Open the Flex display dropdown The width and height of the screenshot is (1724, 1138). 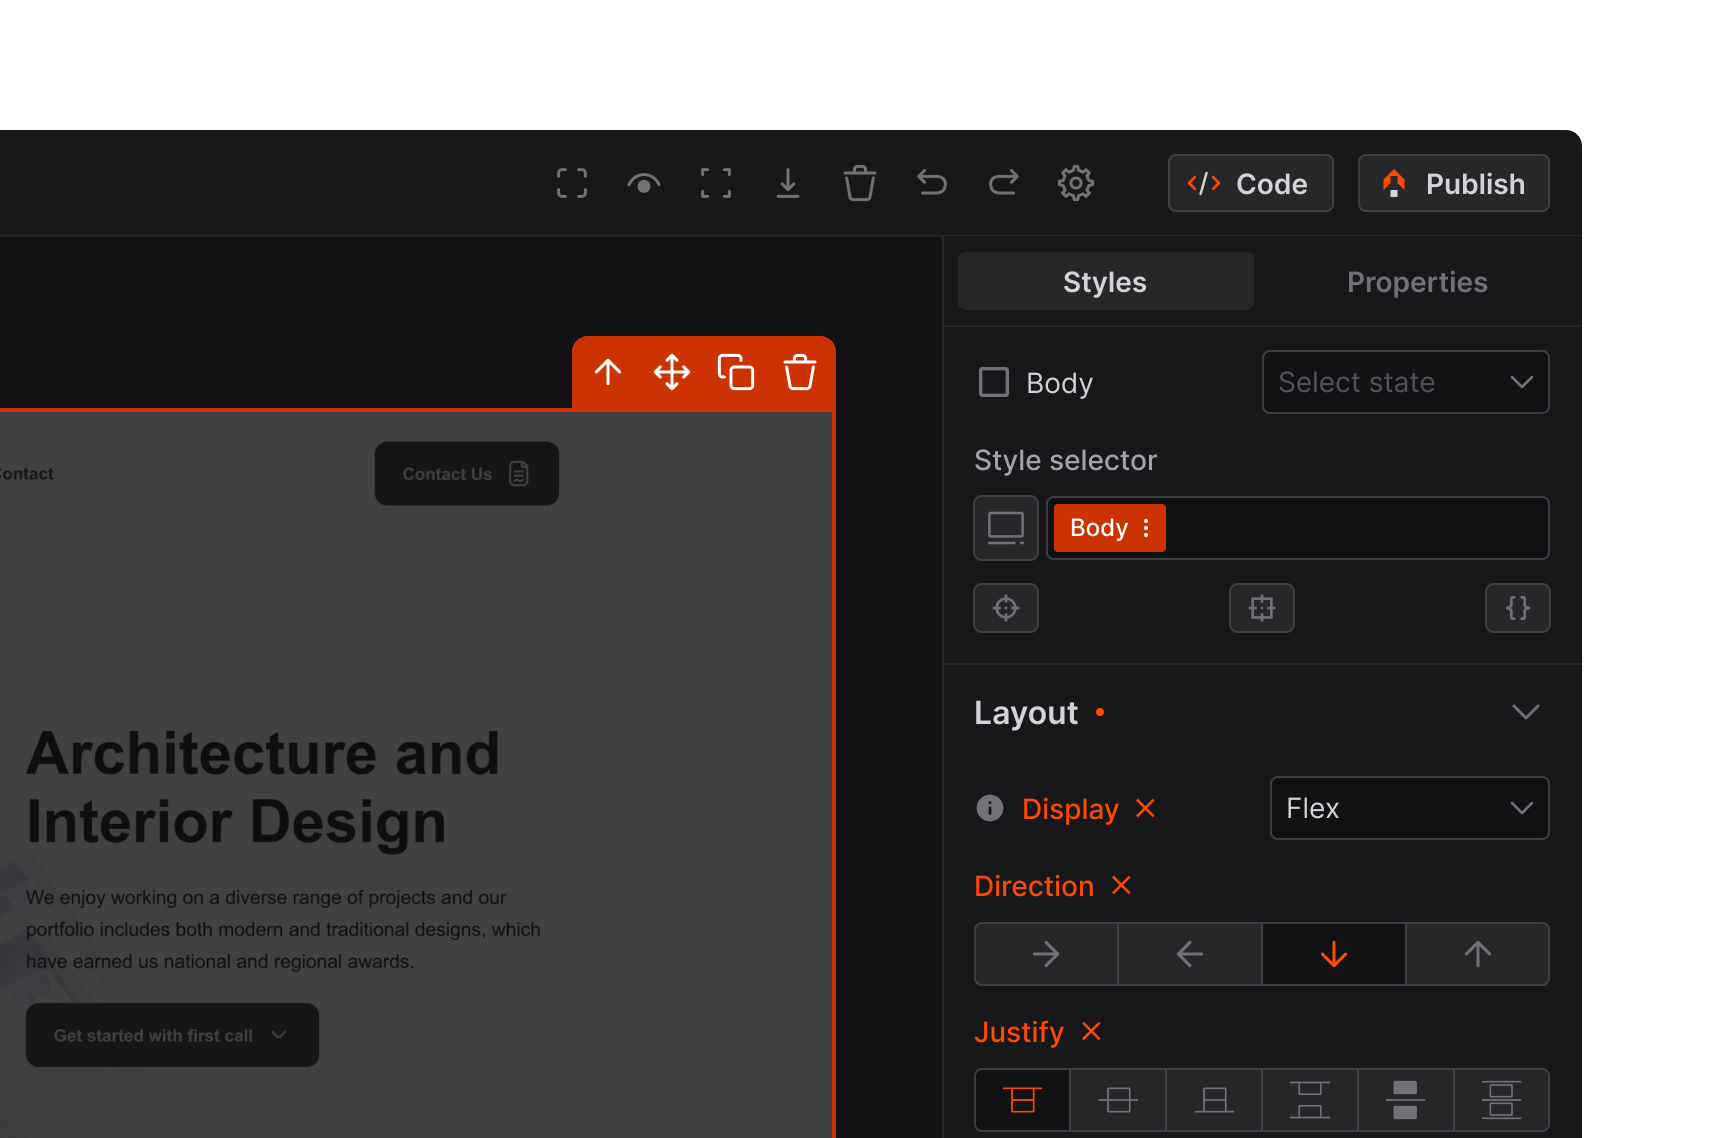tap(1409, 808)
